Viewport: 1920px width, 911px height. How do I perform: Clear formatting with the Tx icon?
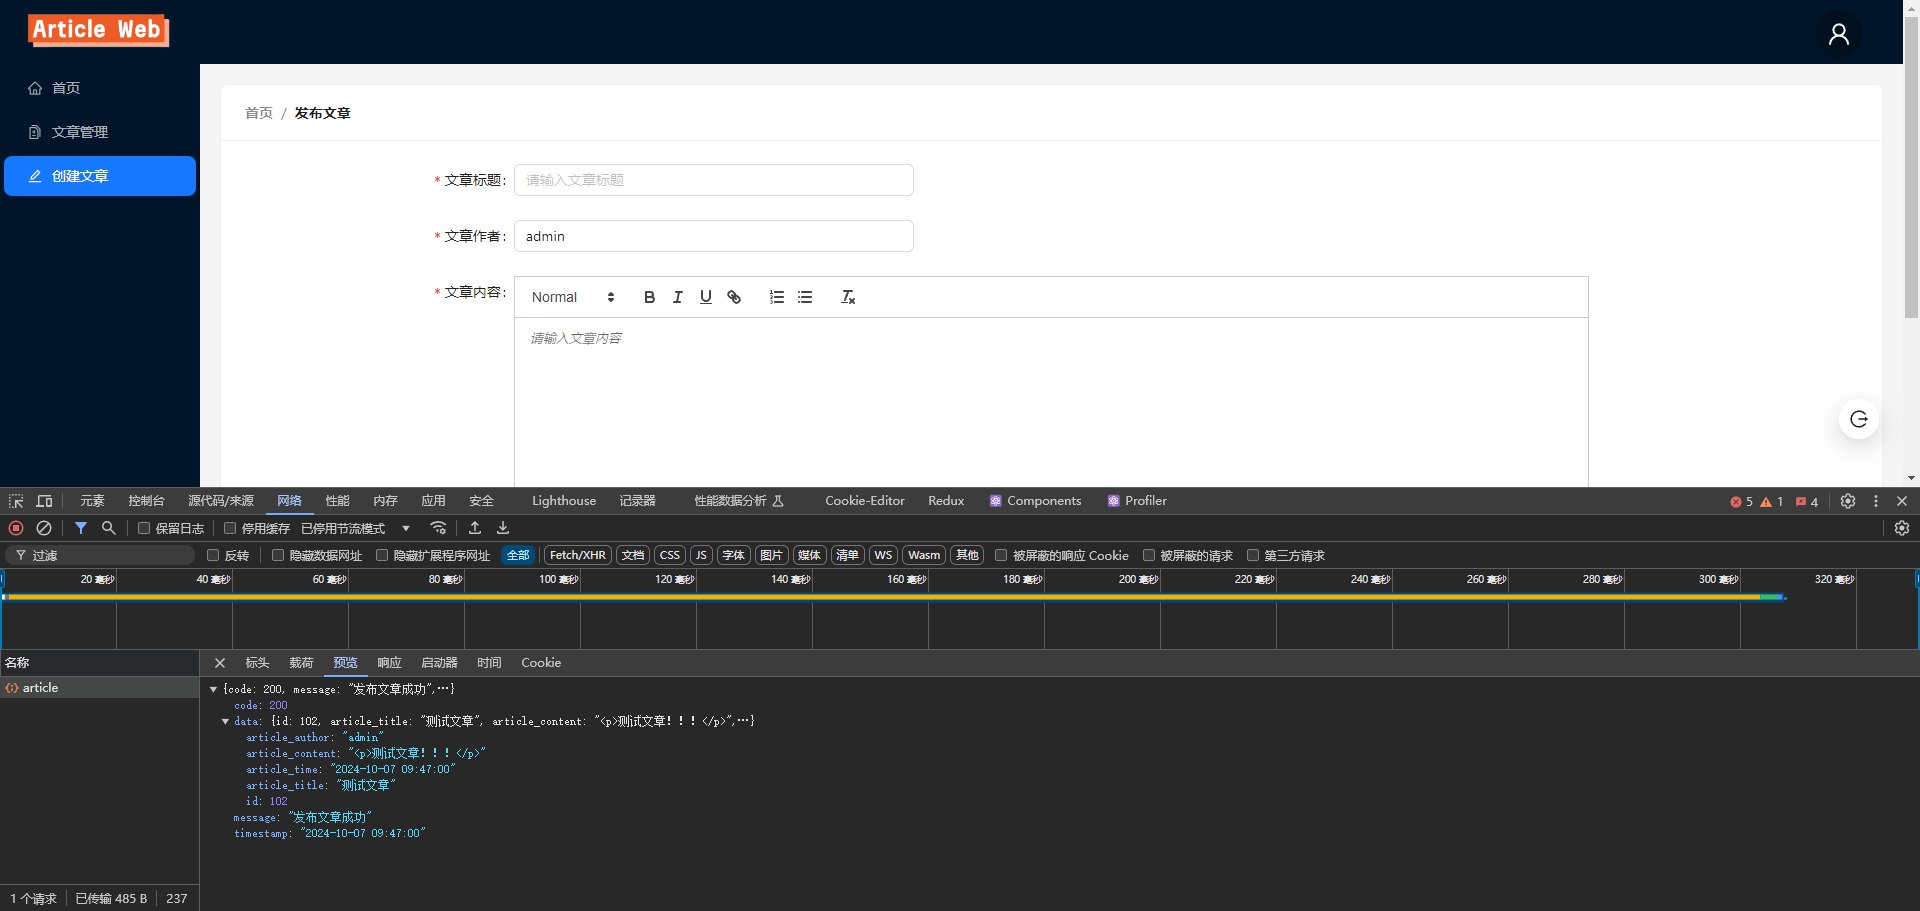click(848, 297)
